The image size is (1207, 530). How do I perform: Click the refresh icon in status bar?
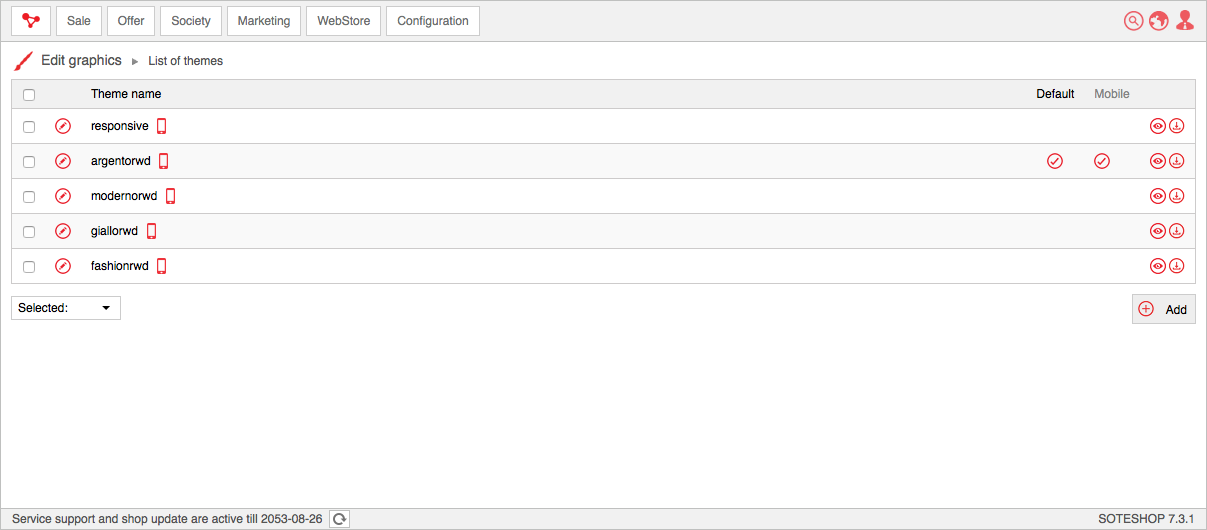click(x=340, y=519)
